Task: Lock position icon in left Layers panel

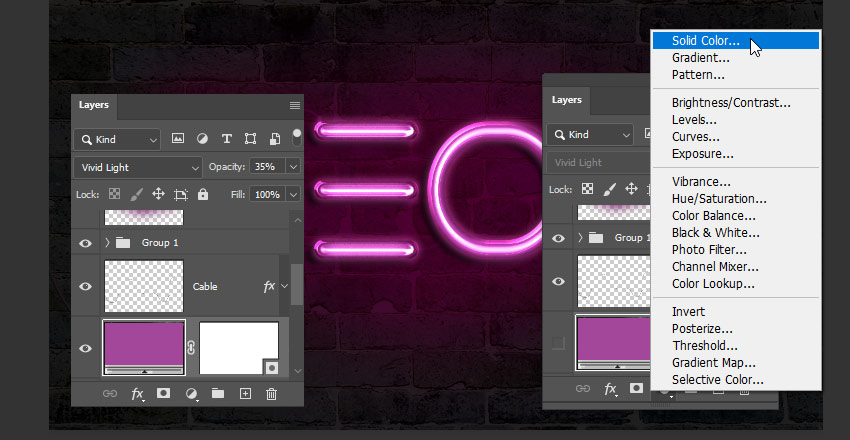Action: coord(158,194)
